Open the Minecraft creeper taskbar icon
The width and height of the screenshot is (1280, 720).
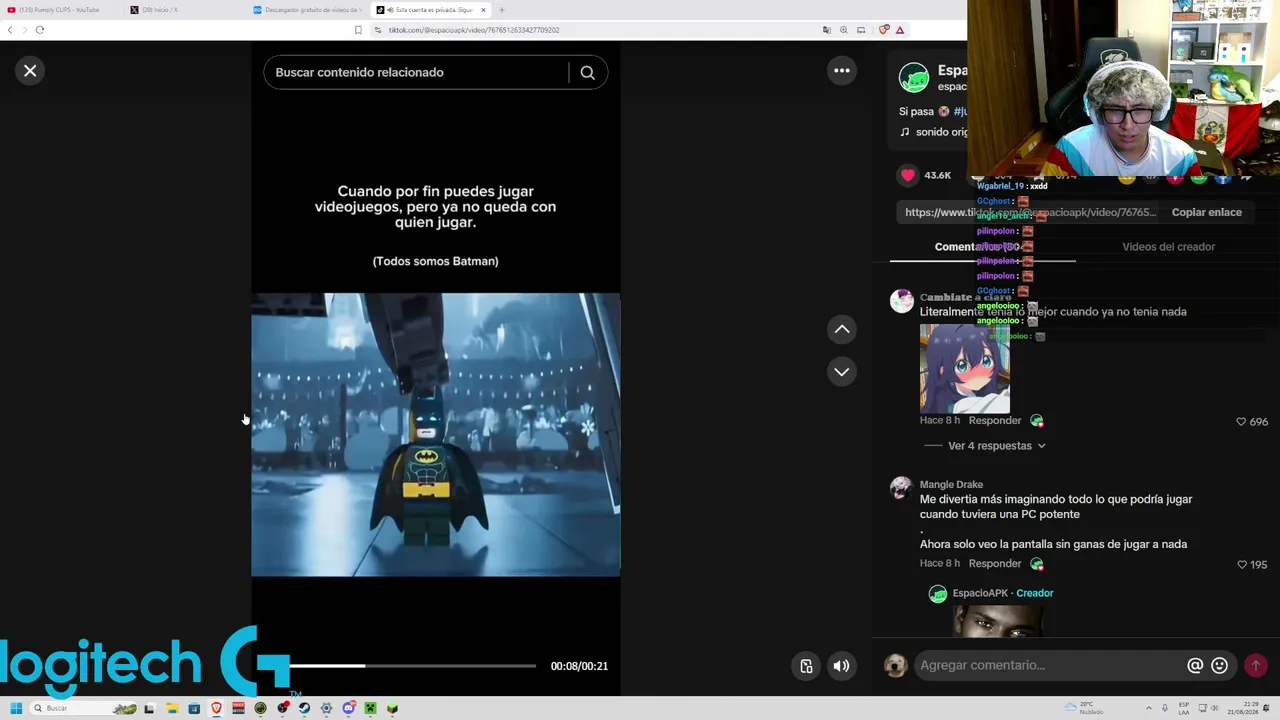(370, 708)
